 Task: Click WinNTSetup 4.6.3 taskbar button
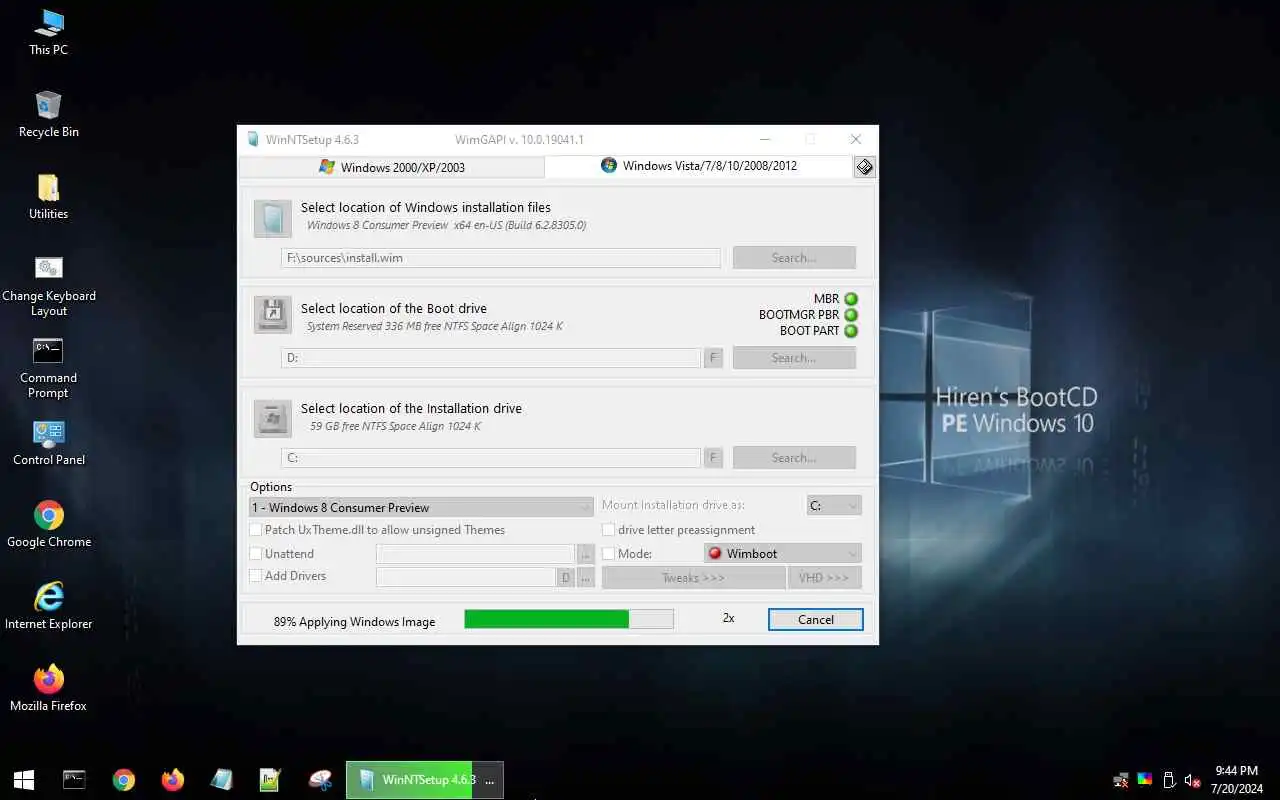pos(425,780)
